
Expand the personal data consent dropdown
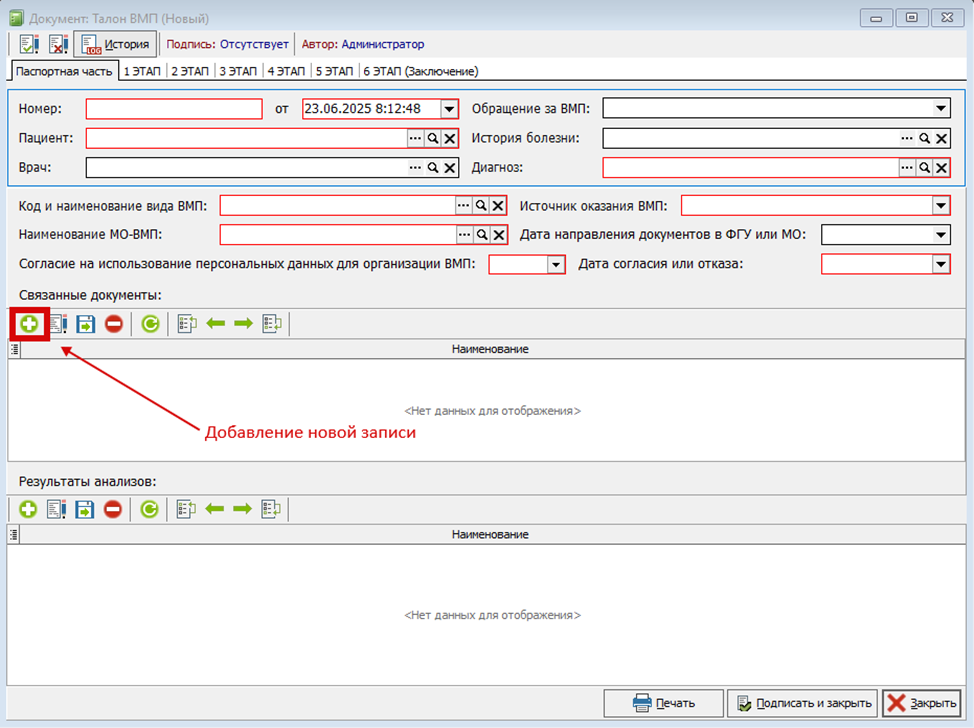click(557, 265)
